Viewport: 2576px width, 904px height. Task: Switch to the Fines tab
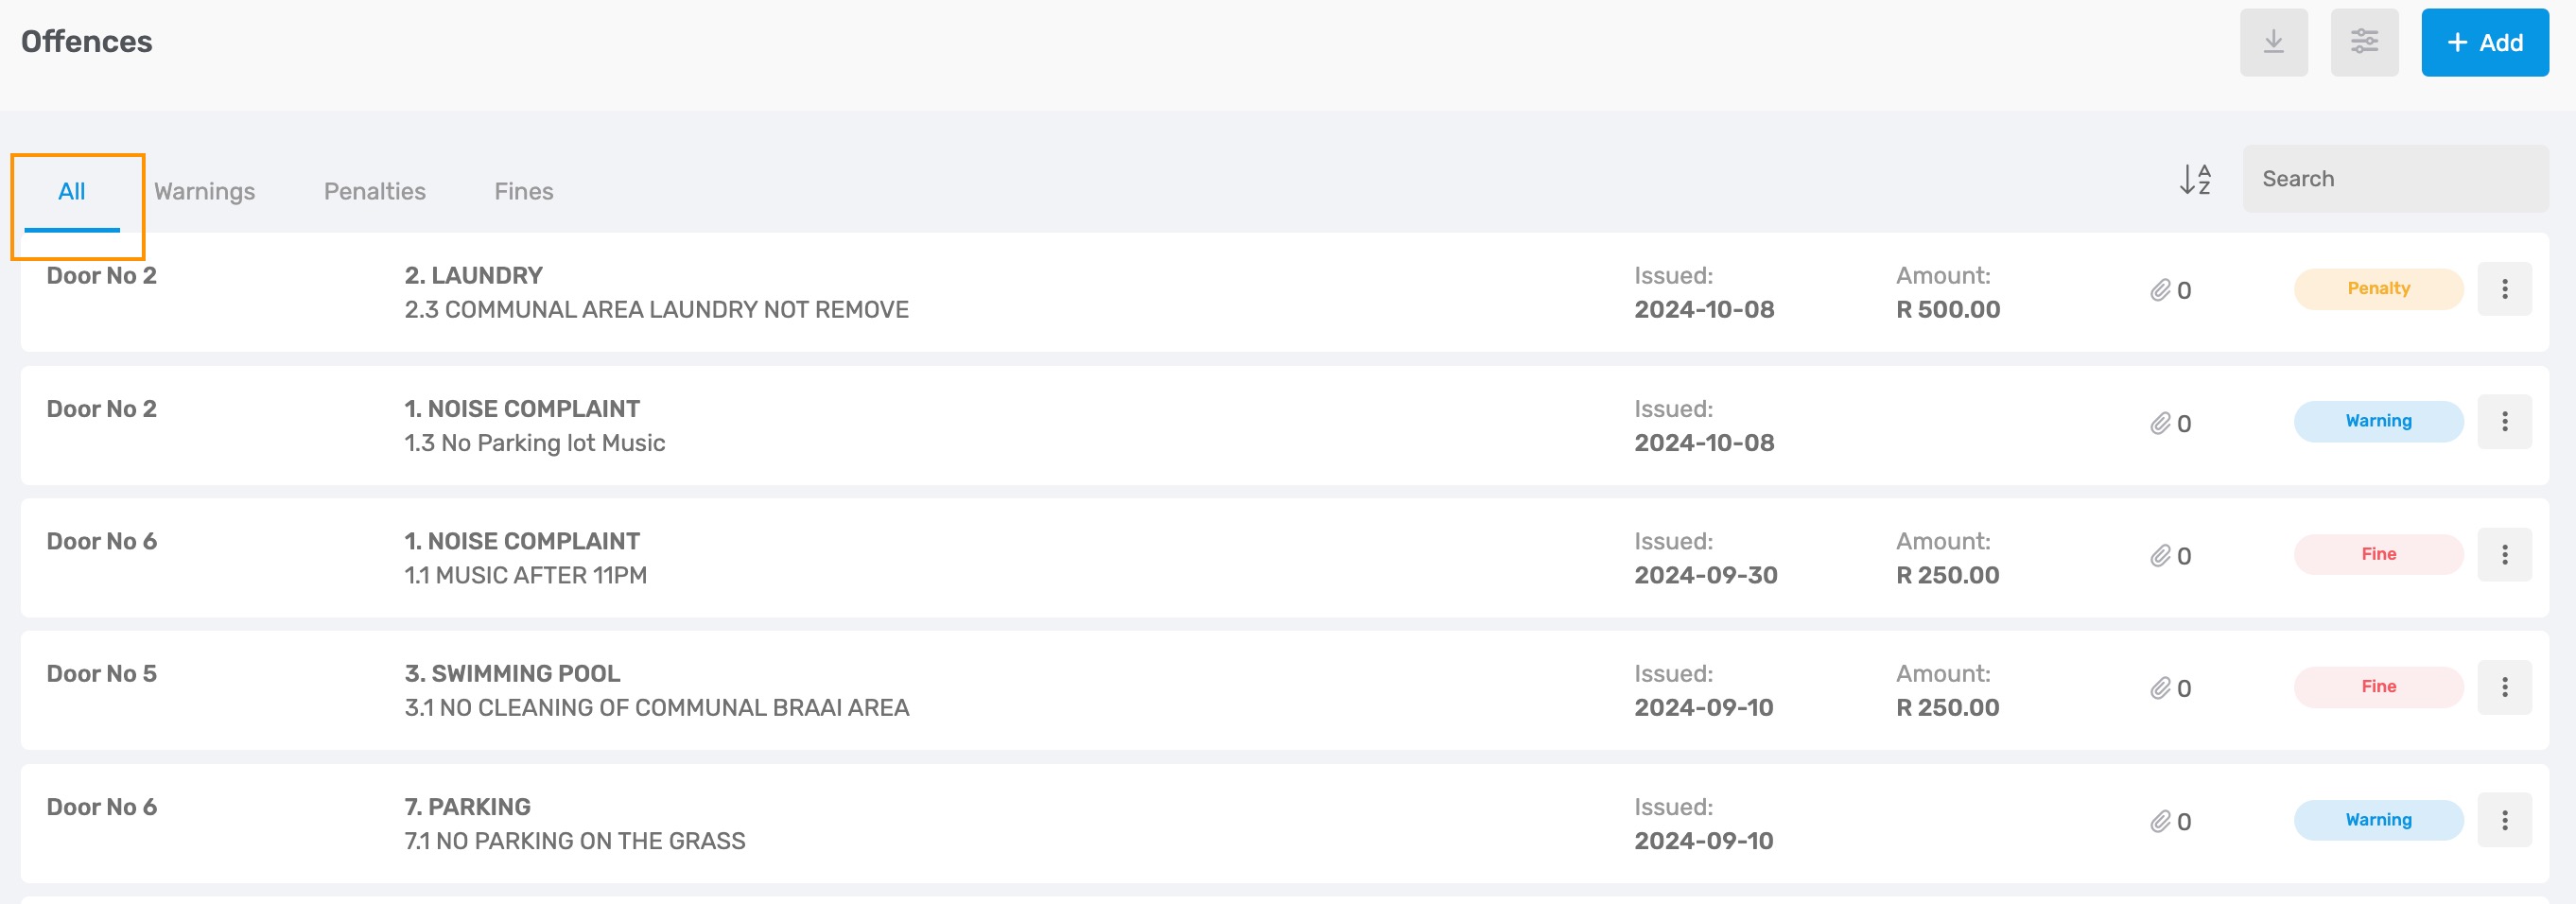[524, 191]
